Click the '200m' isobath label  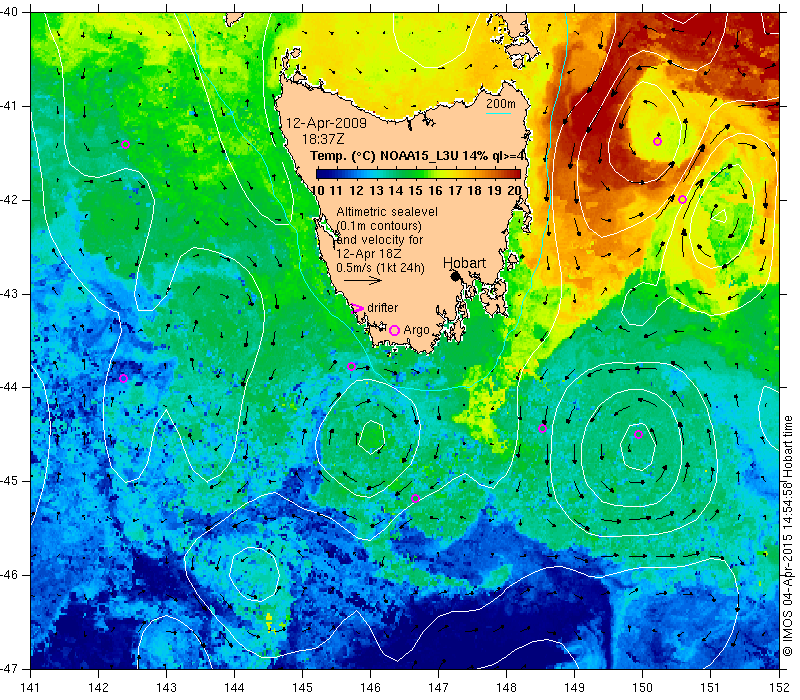(x=501, y=104)
